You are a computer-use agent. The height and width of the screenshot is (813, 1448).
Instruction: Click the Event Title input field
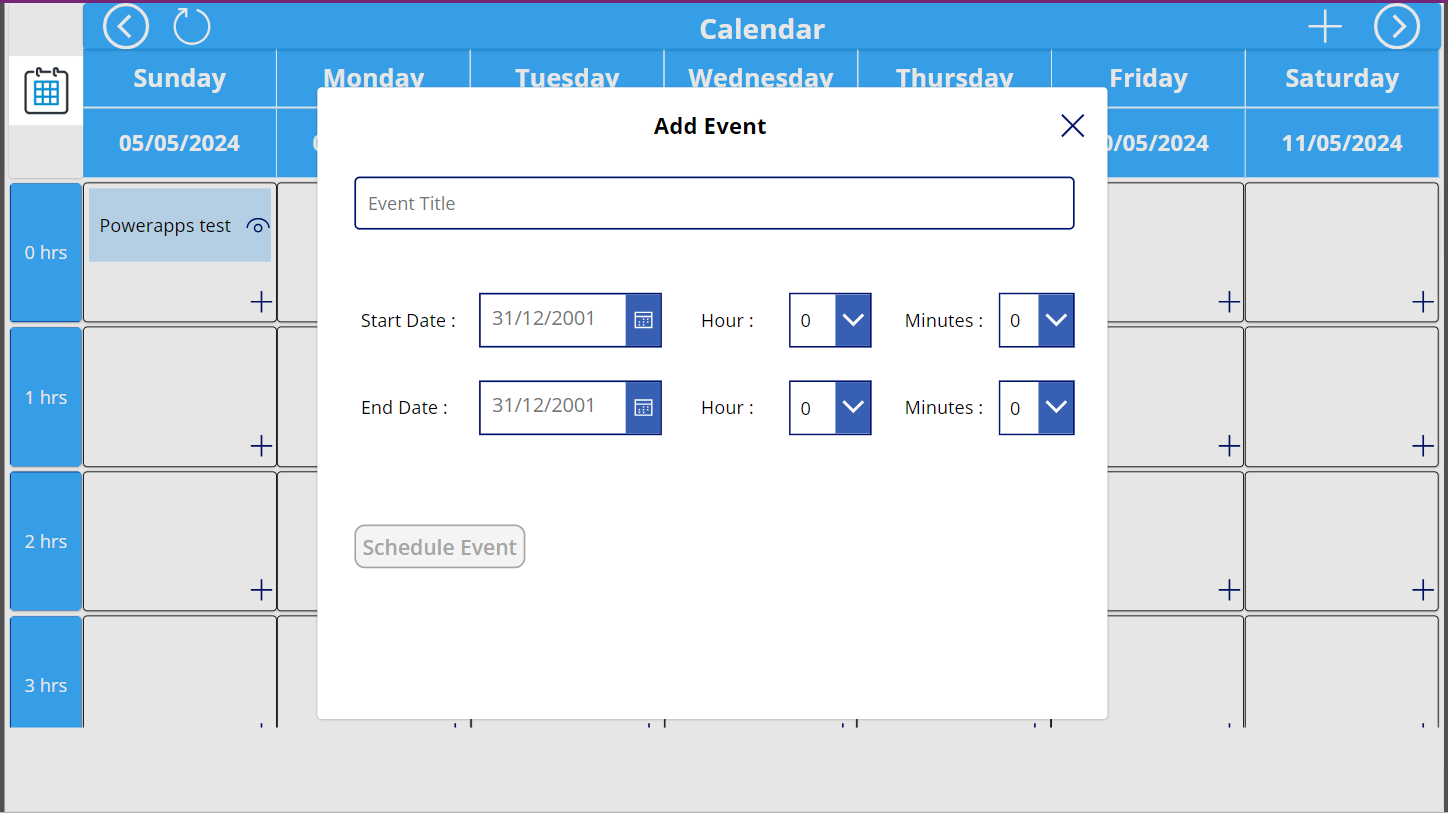point(714,203)
